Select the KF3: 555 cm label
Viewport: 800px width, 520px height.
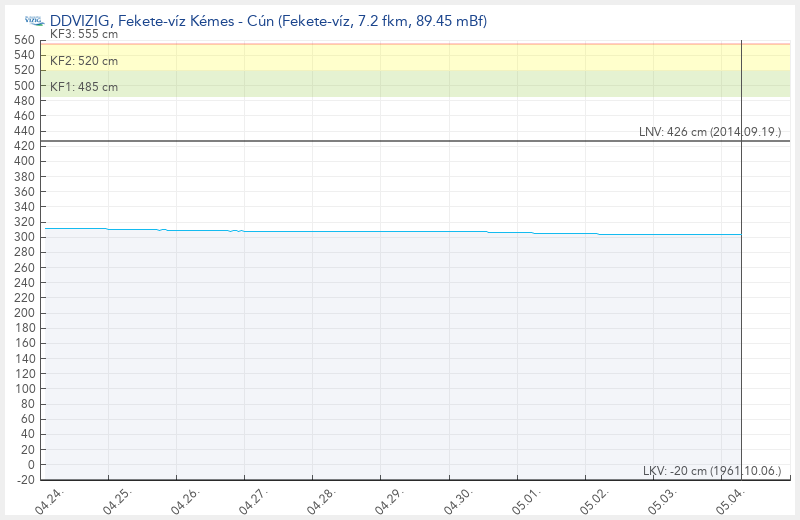pyautogui.click(x=84, y=34)
